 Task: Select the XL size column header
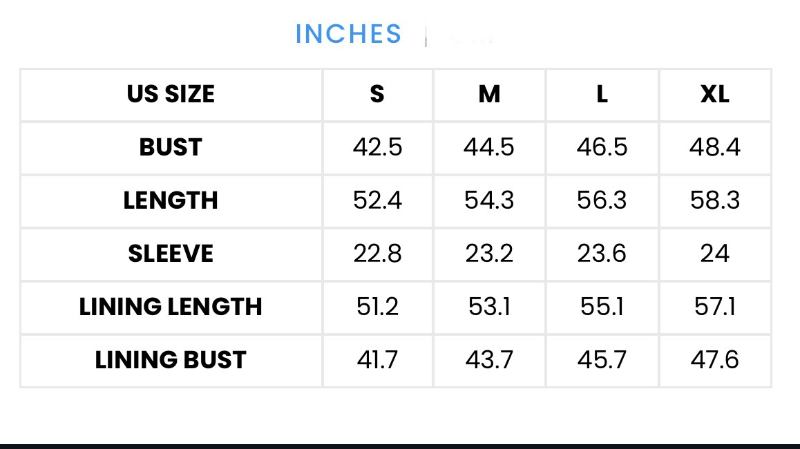715,94
